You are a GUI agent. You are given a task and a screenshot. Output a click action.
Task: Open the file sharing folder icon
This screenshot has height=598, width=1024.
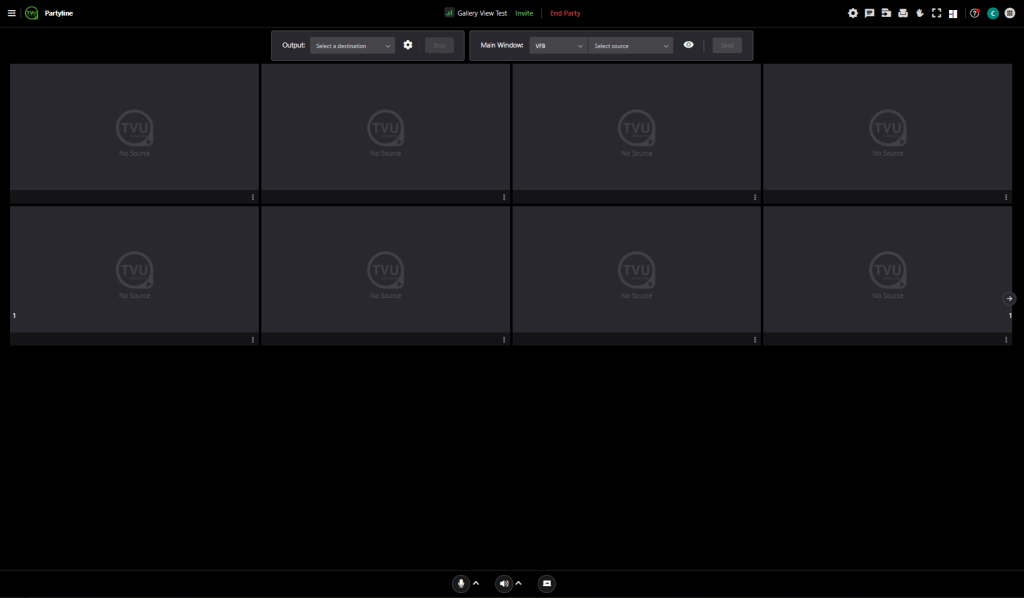point(886,13)
